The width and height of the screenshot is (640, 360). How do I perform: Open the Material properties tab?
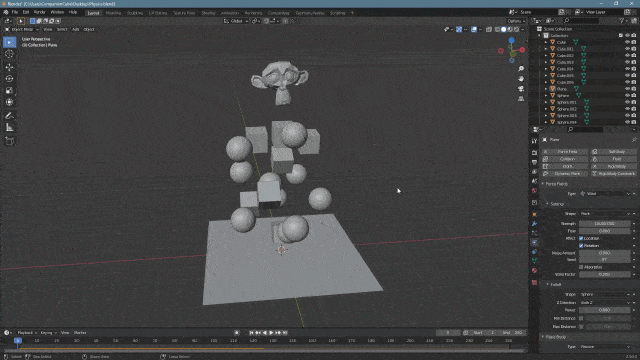tap(534, 271)
